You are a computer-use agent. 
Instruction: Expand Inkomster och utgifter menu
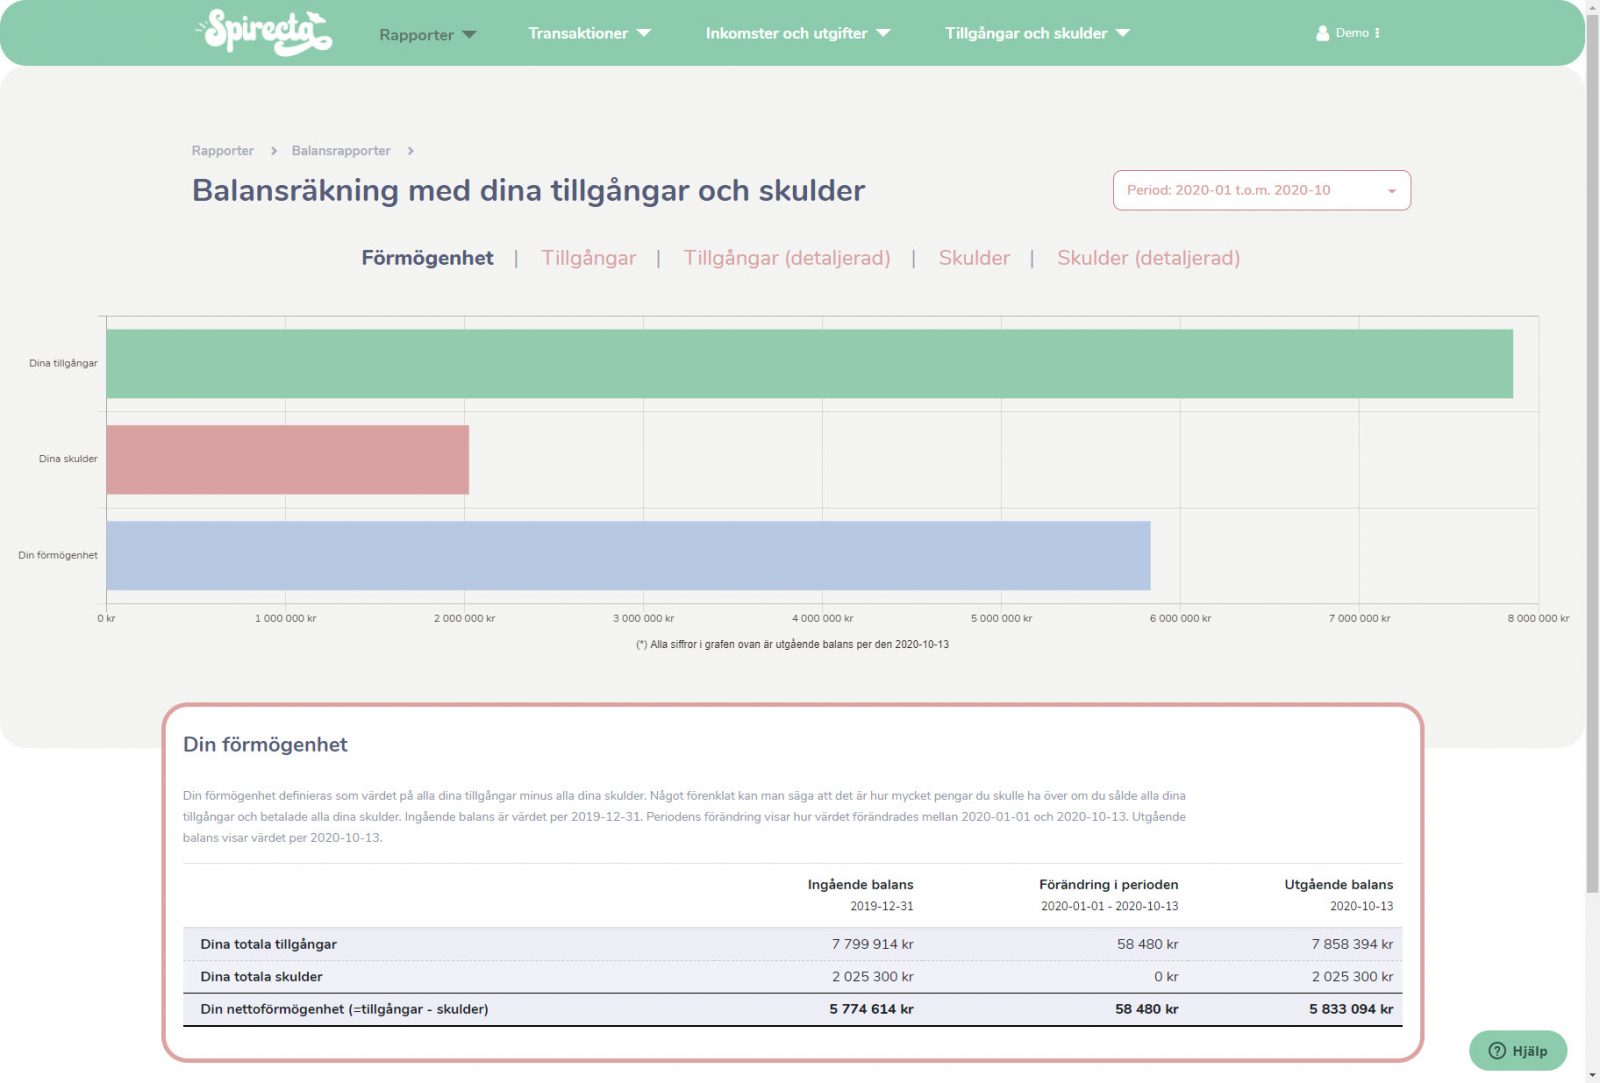(x=797, y=33)
